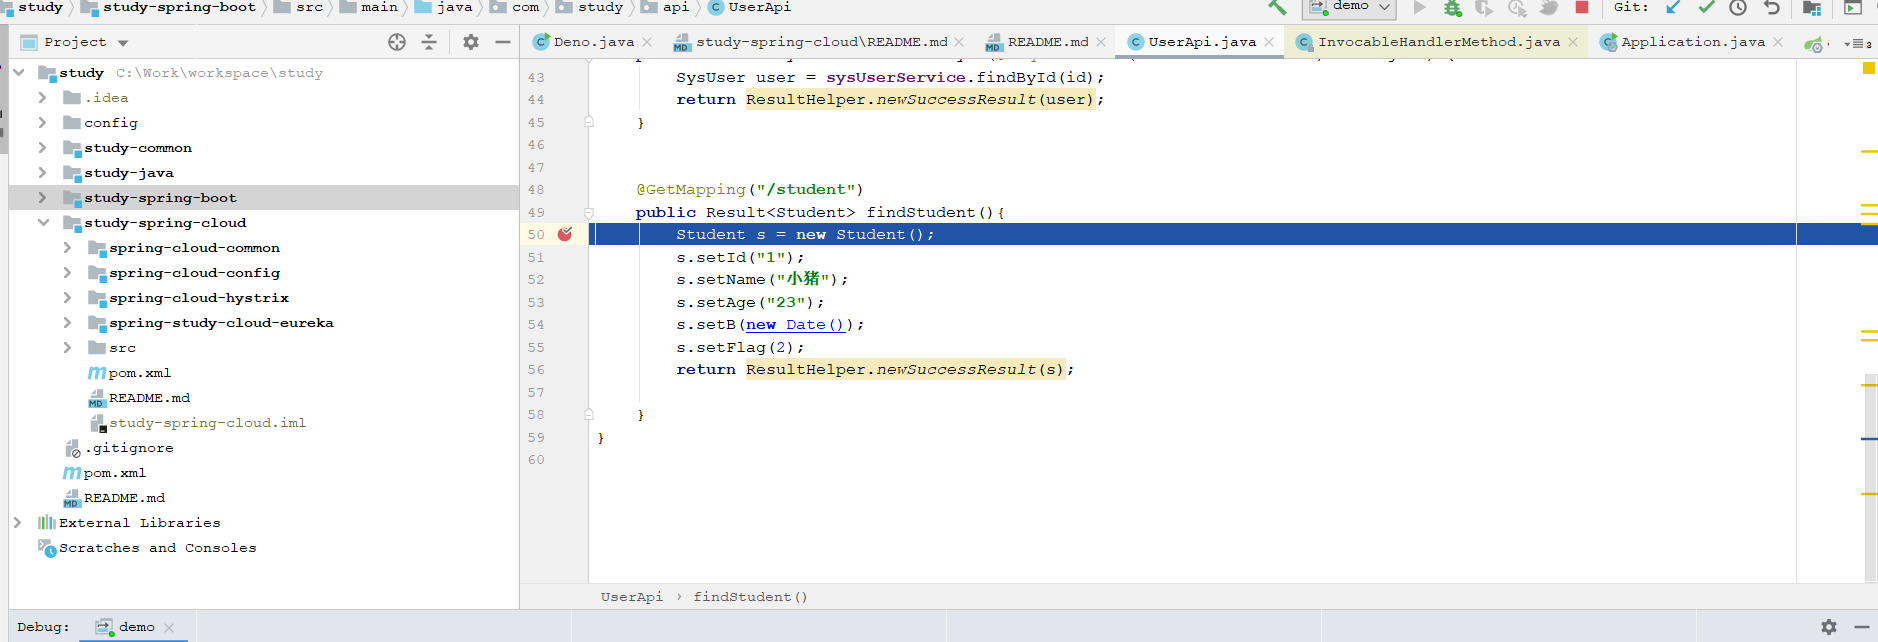Click the Run with Profiler icon

[1517, 8]
